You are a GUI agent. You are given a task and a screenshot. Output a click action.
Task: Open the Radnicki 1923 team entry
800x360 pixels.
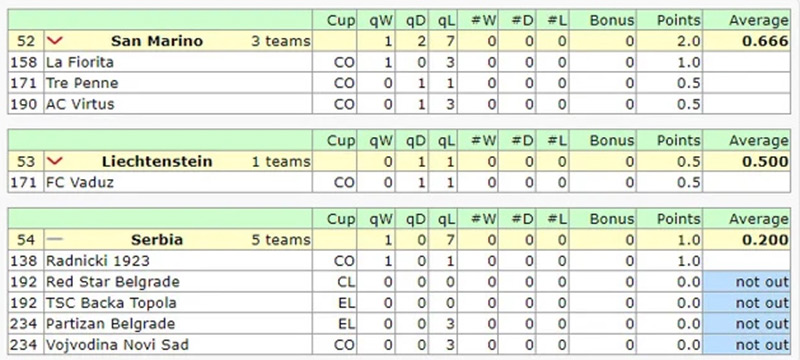click(x=98, y=261)
